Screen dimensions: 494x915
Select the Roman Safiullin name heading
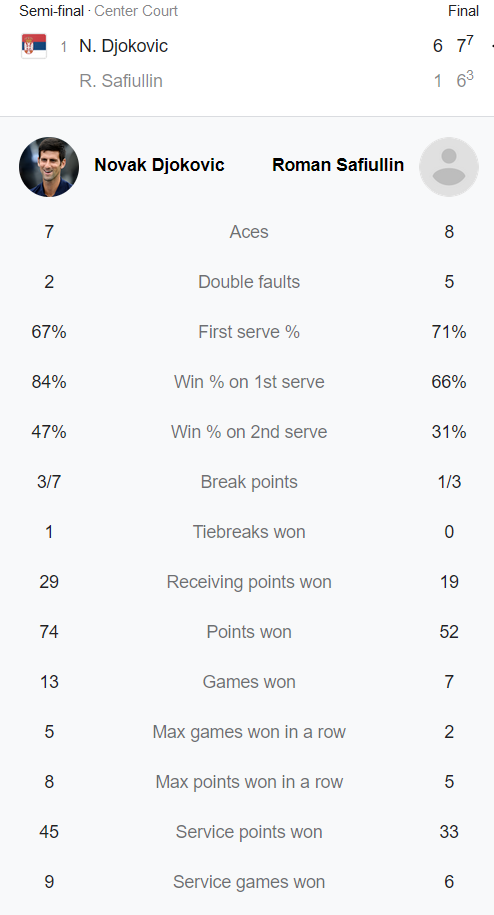[338, 165]
